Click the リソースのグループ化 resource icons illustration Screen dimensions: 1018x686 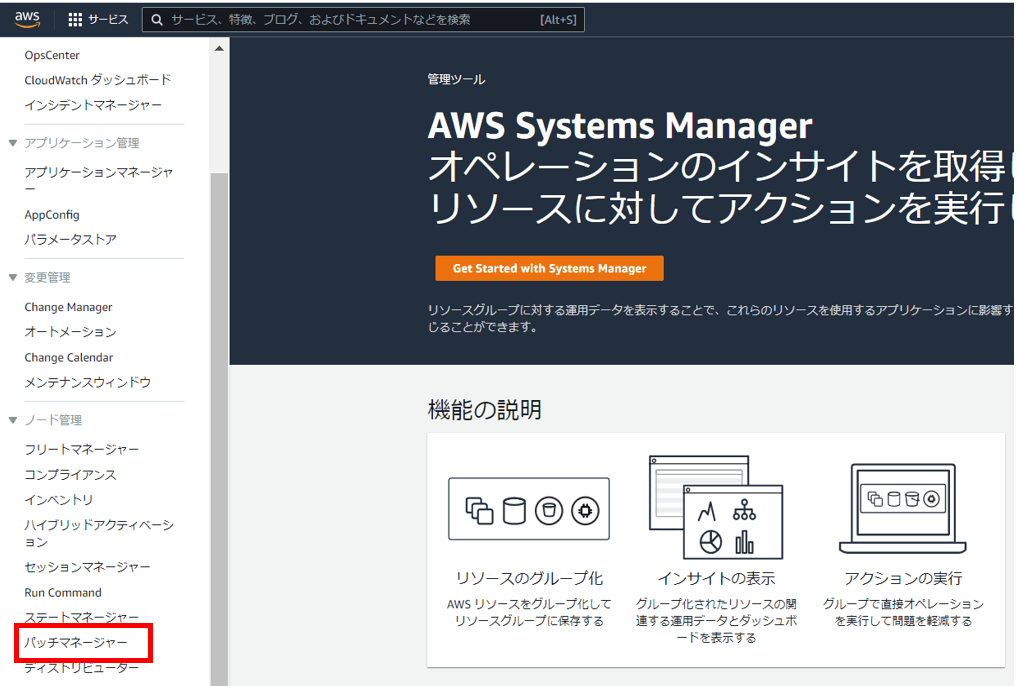click(528, 509)
